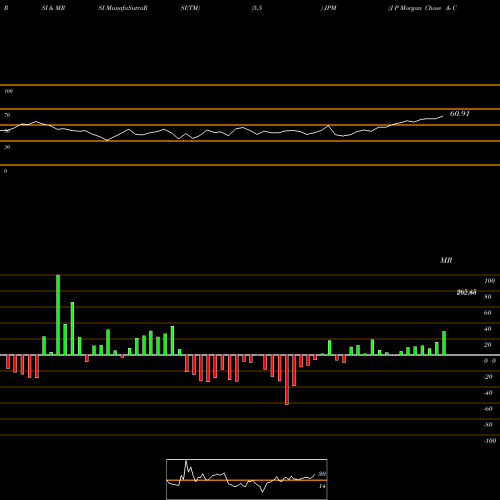Click the -60 label on MR axis
This screenshot has width=500, height=500.
(488, 409)
